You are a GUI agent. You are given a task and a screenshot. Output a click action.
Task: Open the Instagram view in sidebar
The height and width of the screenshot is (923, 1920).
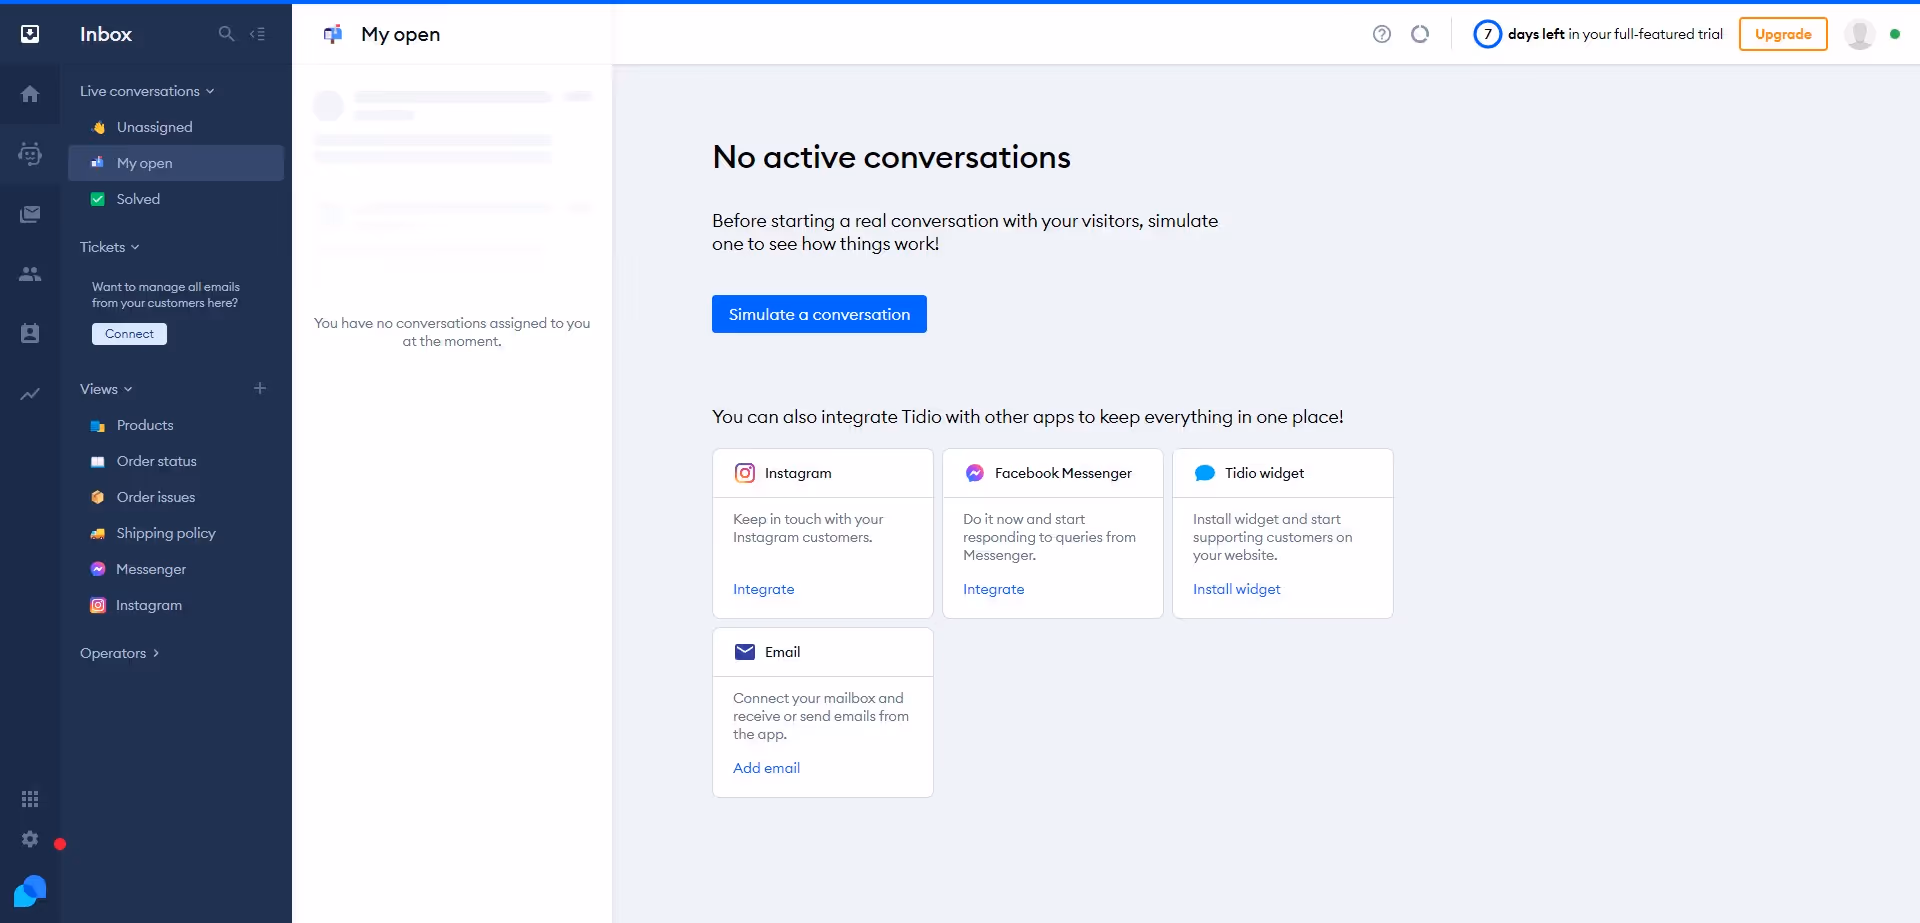click(176, 605)
